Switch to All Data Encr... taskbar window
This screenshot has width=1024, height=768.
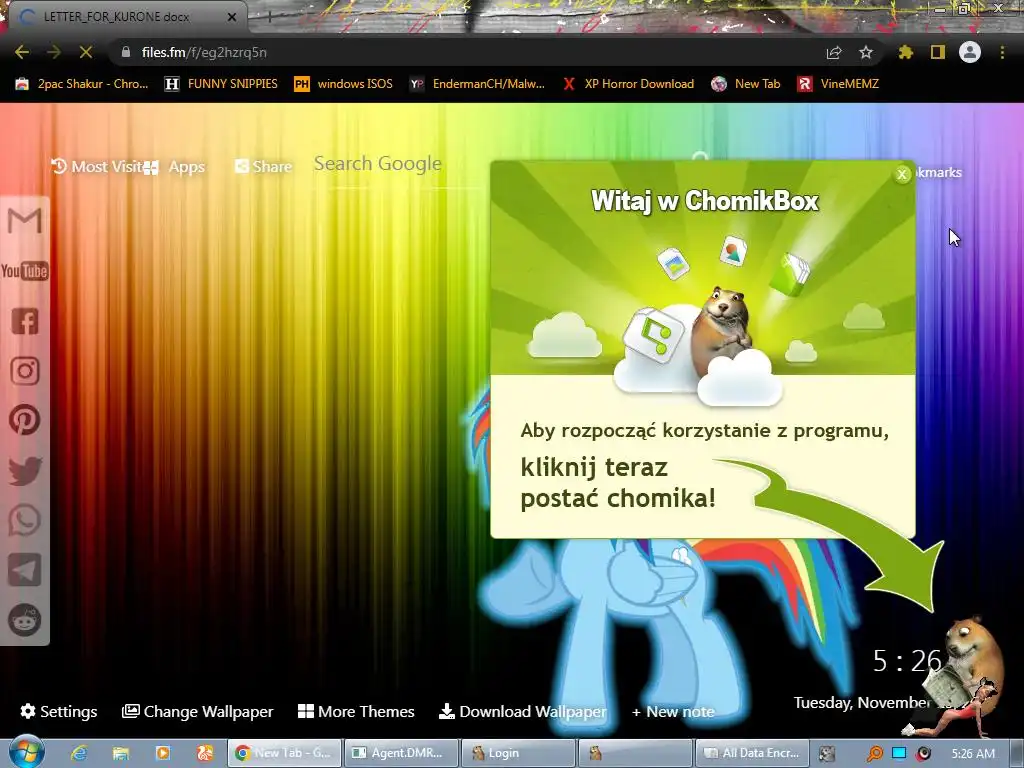coord(752,753)
